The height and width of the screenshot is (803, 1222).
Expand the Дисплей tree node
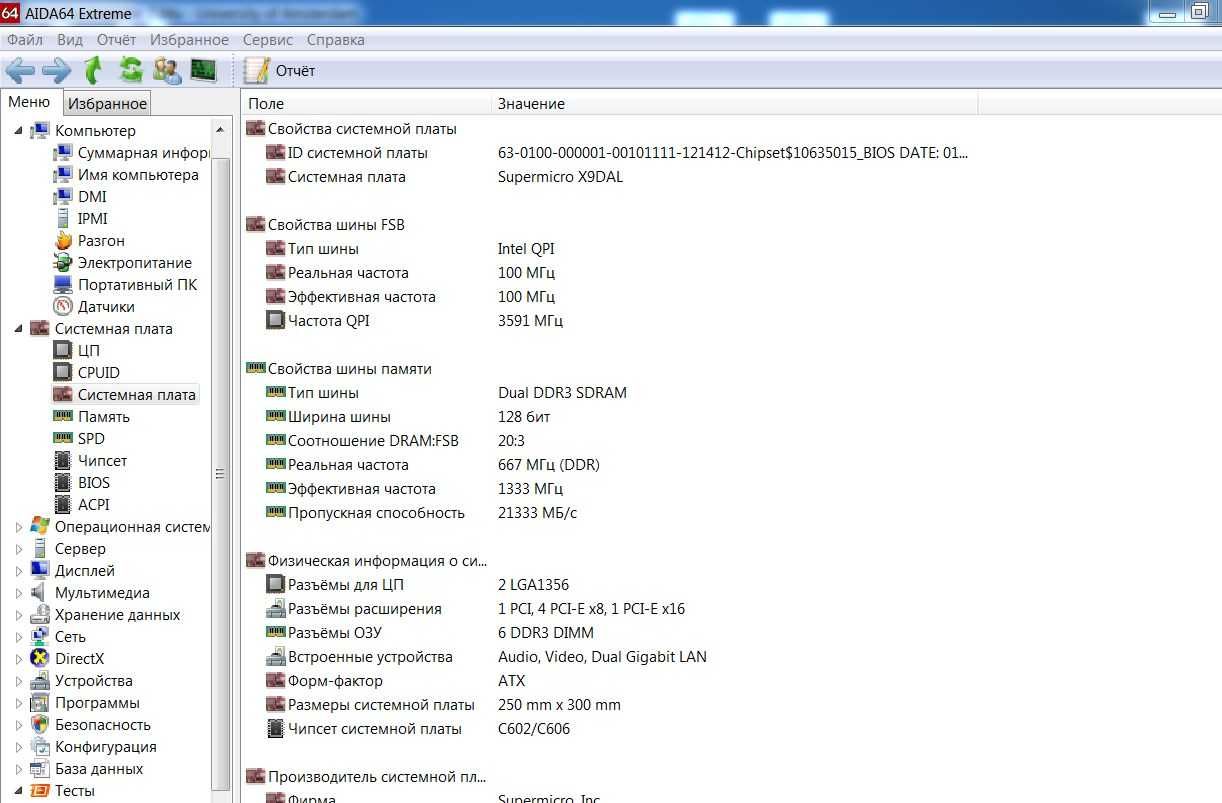click(19, 570)
